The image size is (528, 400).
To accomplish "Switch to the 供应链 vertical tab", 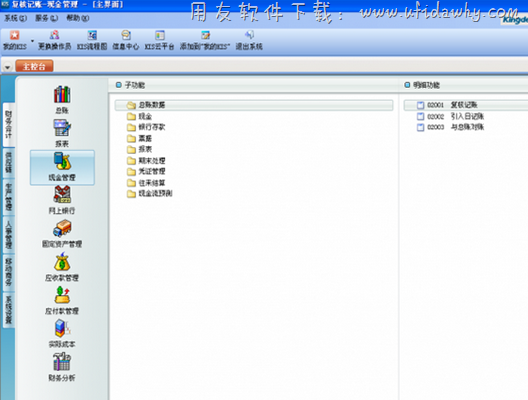I will point(8,163).
